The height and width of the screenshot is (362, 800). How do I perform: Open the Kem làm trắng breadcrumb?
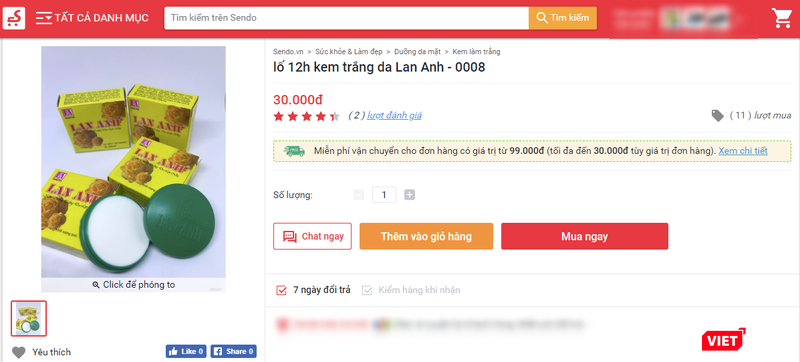(477, 51)
